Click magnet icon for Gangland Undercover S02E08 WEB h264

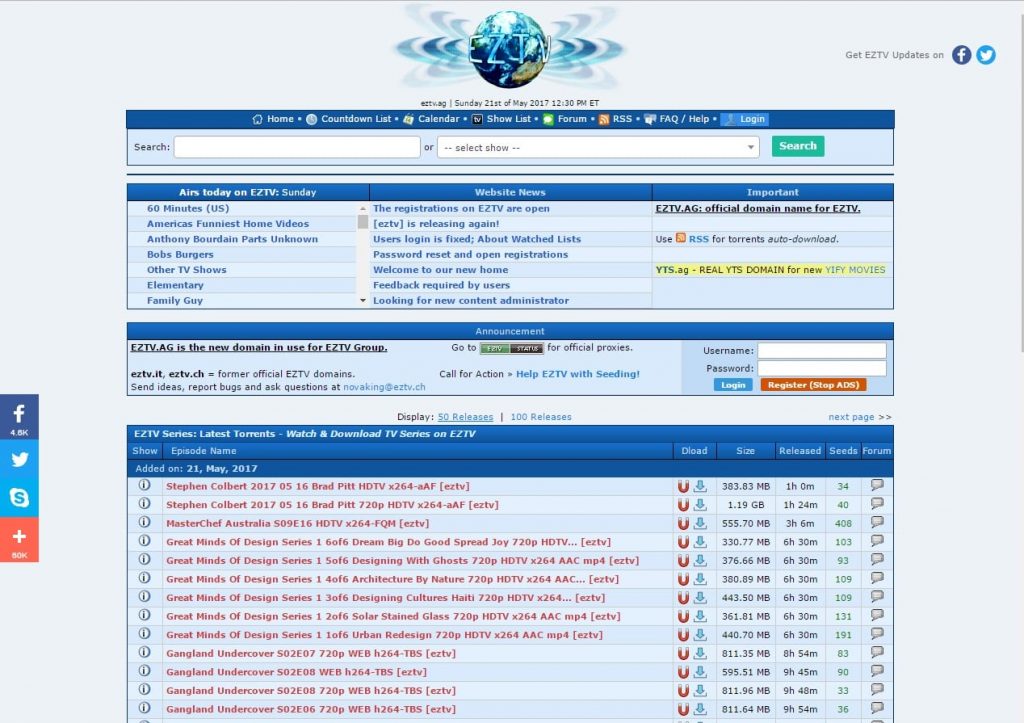click(x=683, y=672)
